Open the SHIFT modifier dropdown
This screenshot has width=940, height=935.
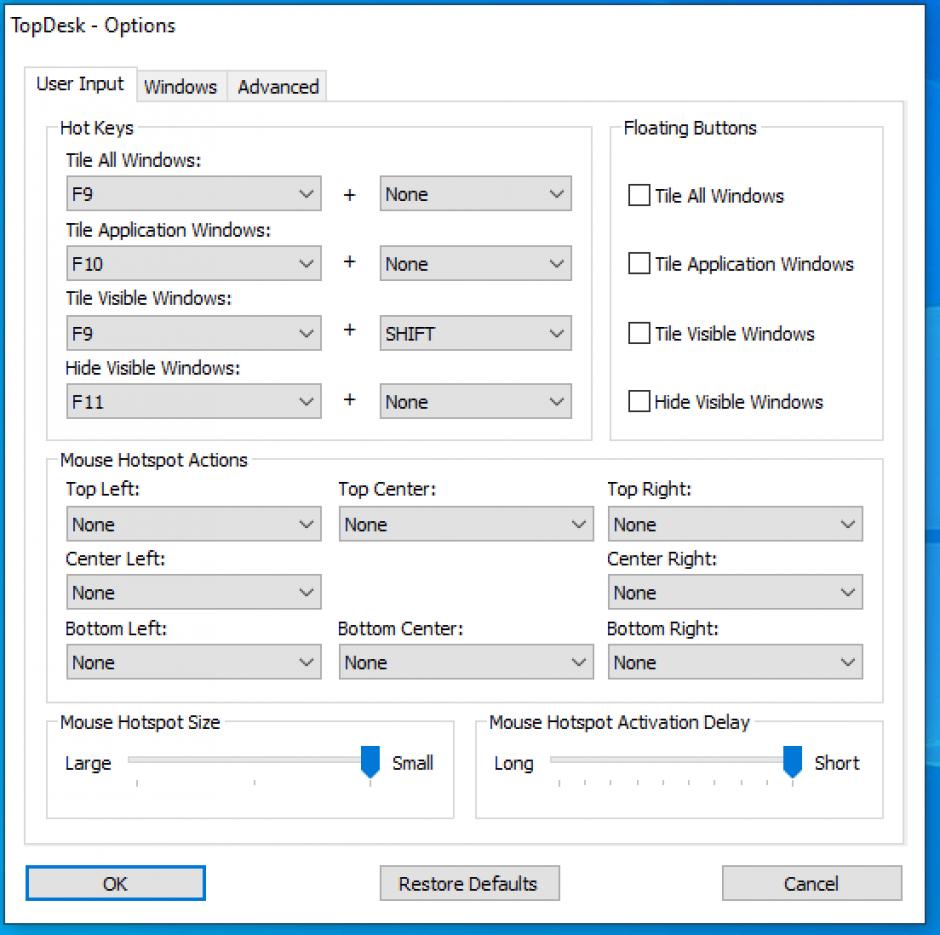(475, 333)
